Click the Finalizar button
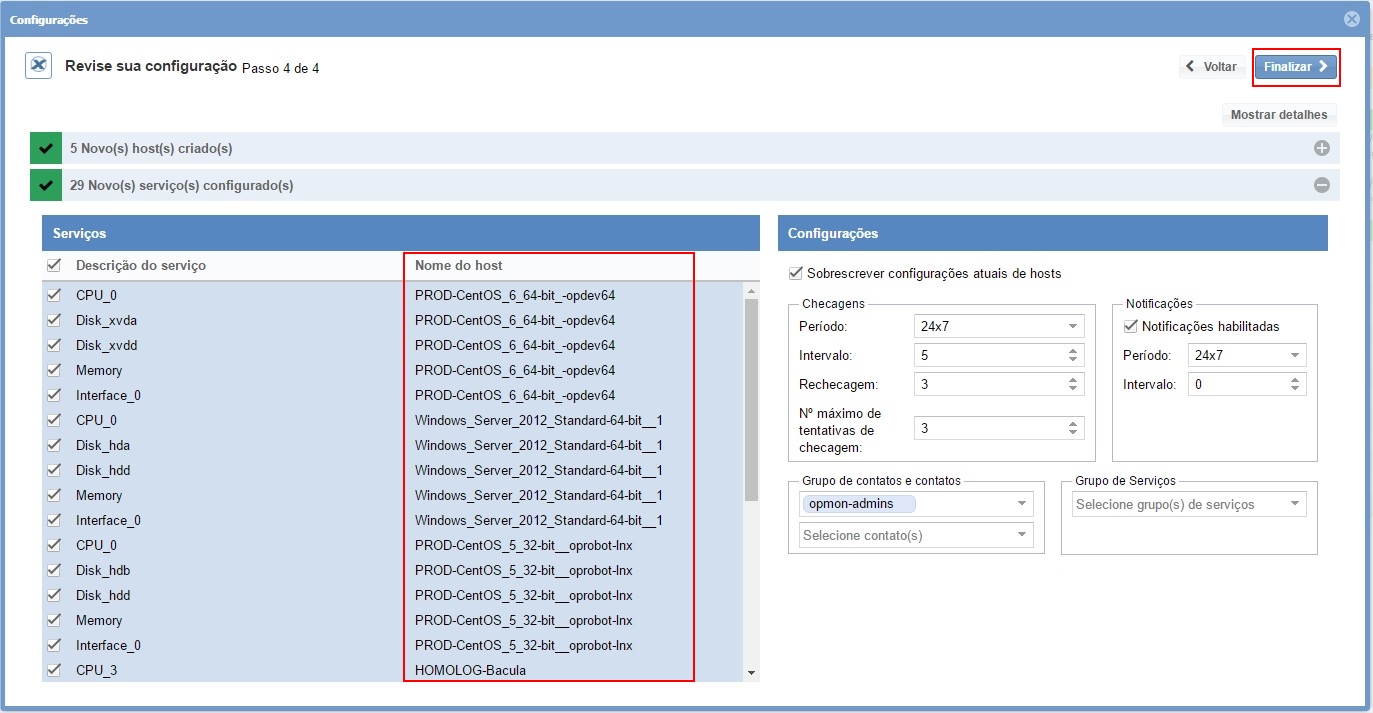Image resolution: width=1373 pixels, height=713 pixels. pyautogui.click(x=1295, y=67)
